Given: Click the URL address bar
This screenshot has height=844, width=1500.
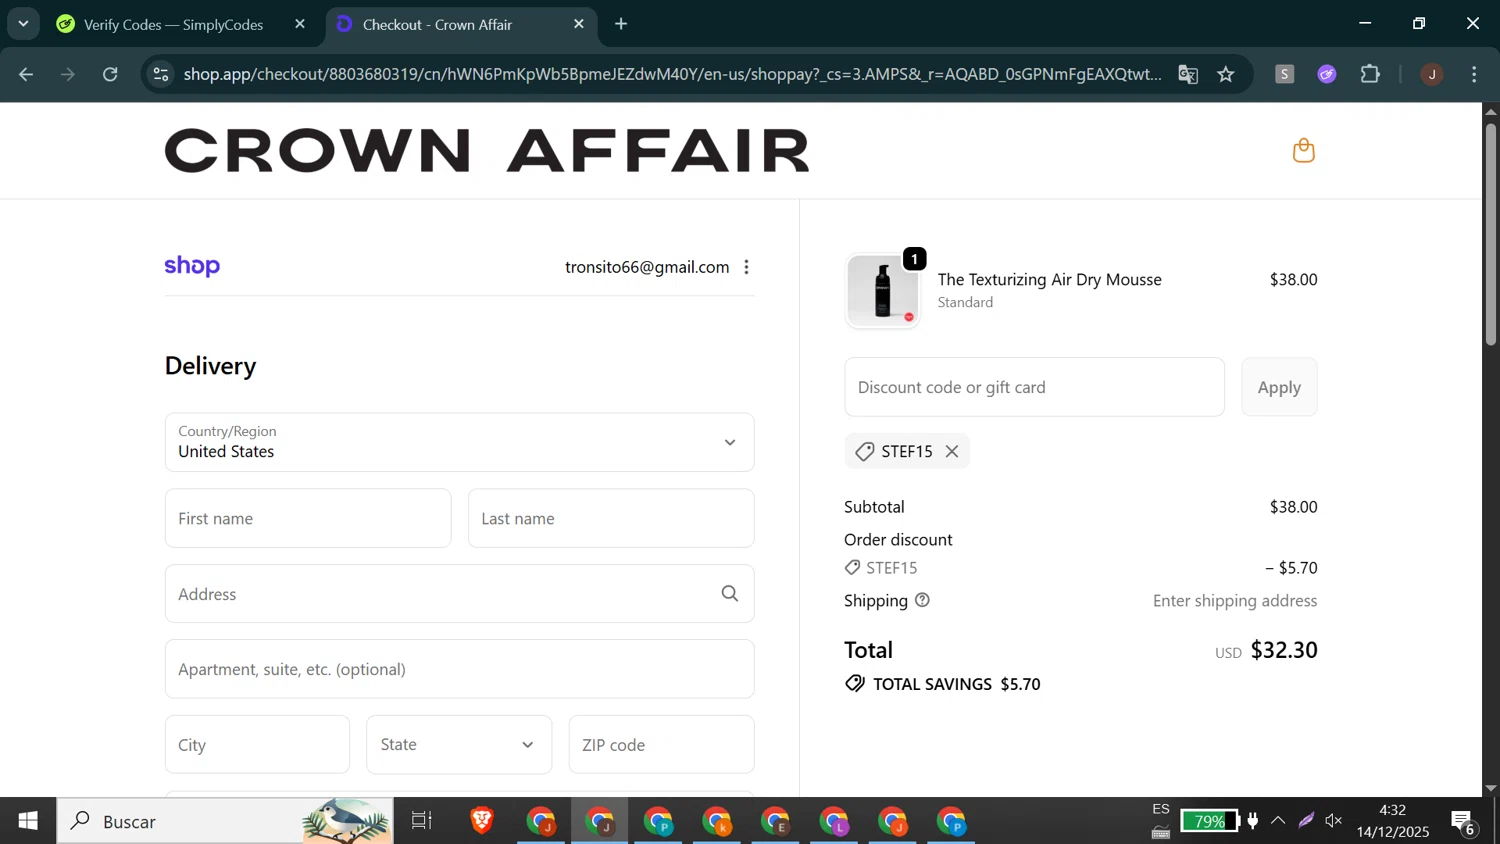Looking at the screenshot, I should click(x=672, y=74).
